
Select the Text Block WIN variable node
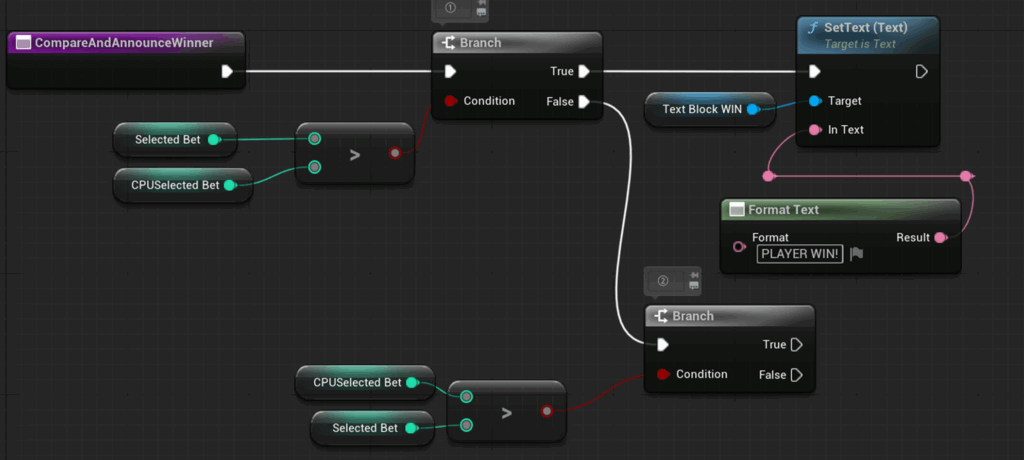(x=701, y=109)
